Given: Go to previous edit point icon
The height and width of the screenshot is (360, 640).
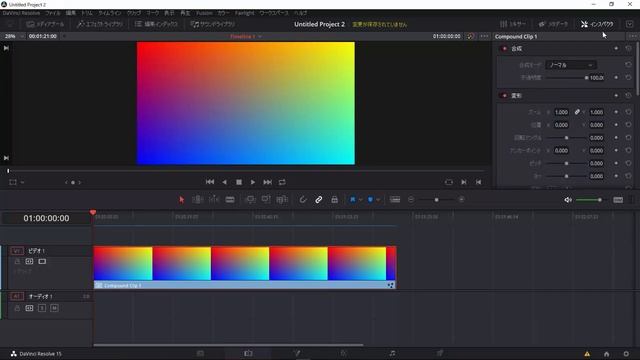Looking at the screenshot, I should [478, 182].
